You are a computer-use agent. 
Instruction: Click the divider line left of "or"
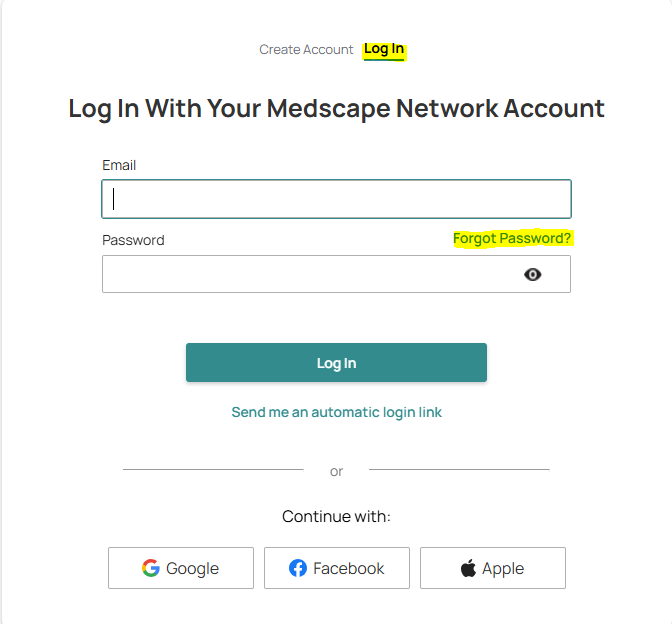213,469
